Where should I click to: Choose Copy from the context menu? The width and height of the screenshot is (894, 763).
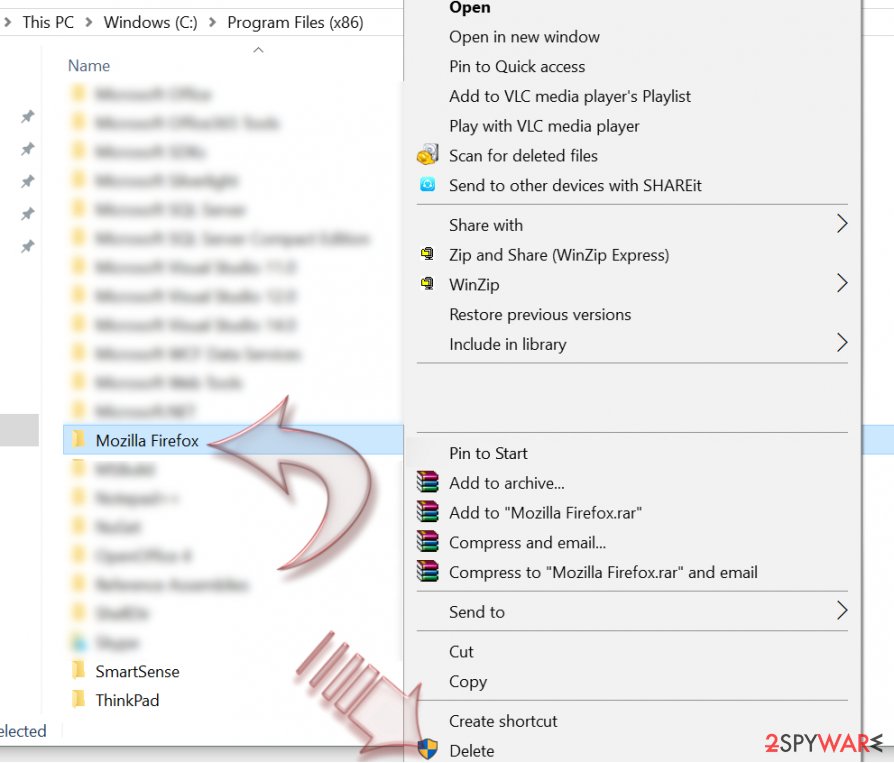[x=468, y=682]
